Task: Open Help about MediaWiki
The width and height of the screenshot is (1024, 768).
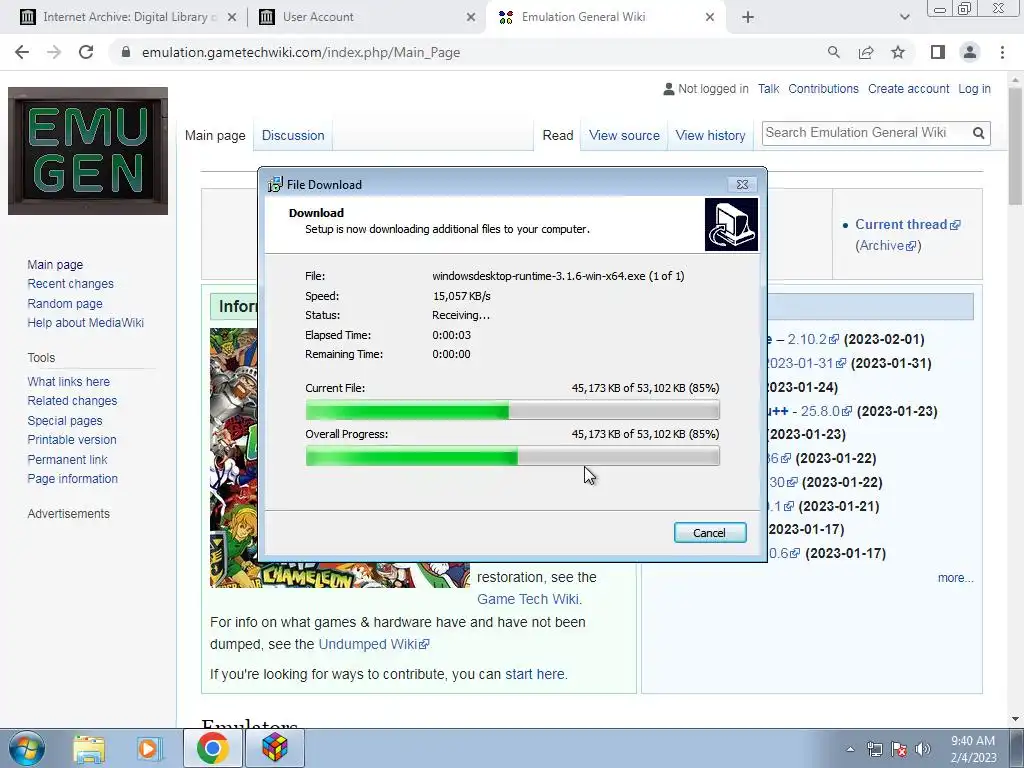Action: click(86, 323)
